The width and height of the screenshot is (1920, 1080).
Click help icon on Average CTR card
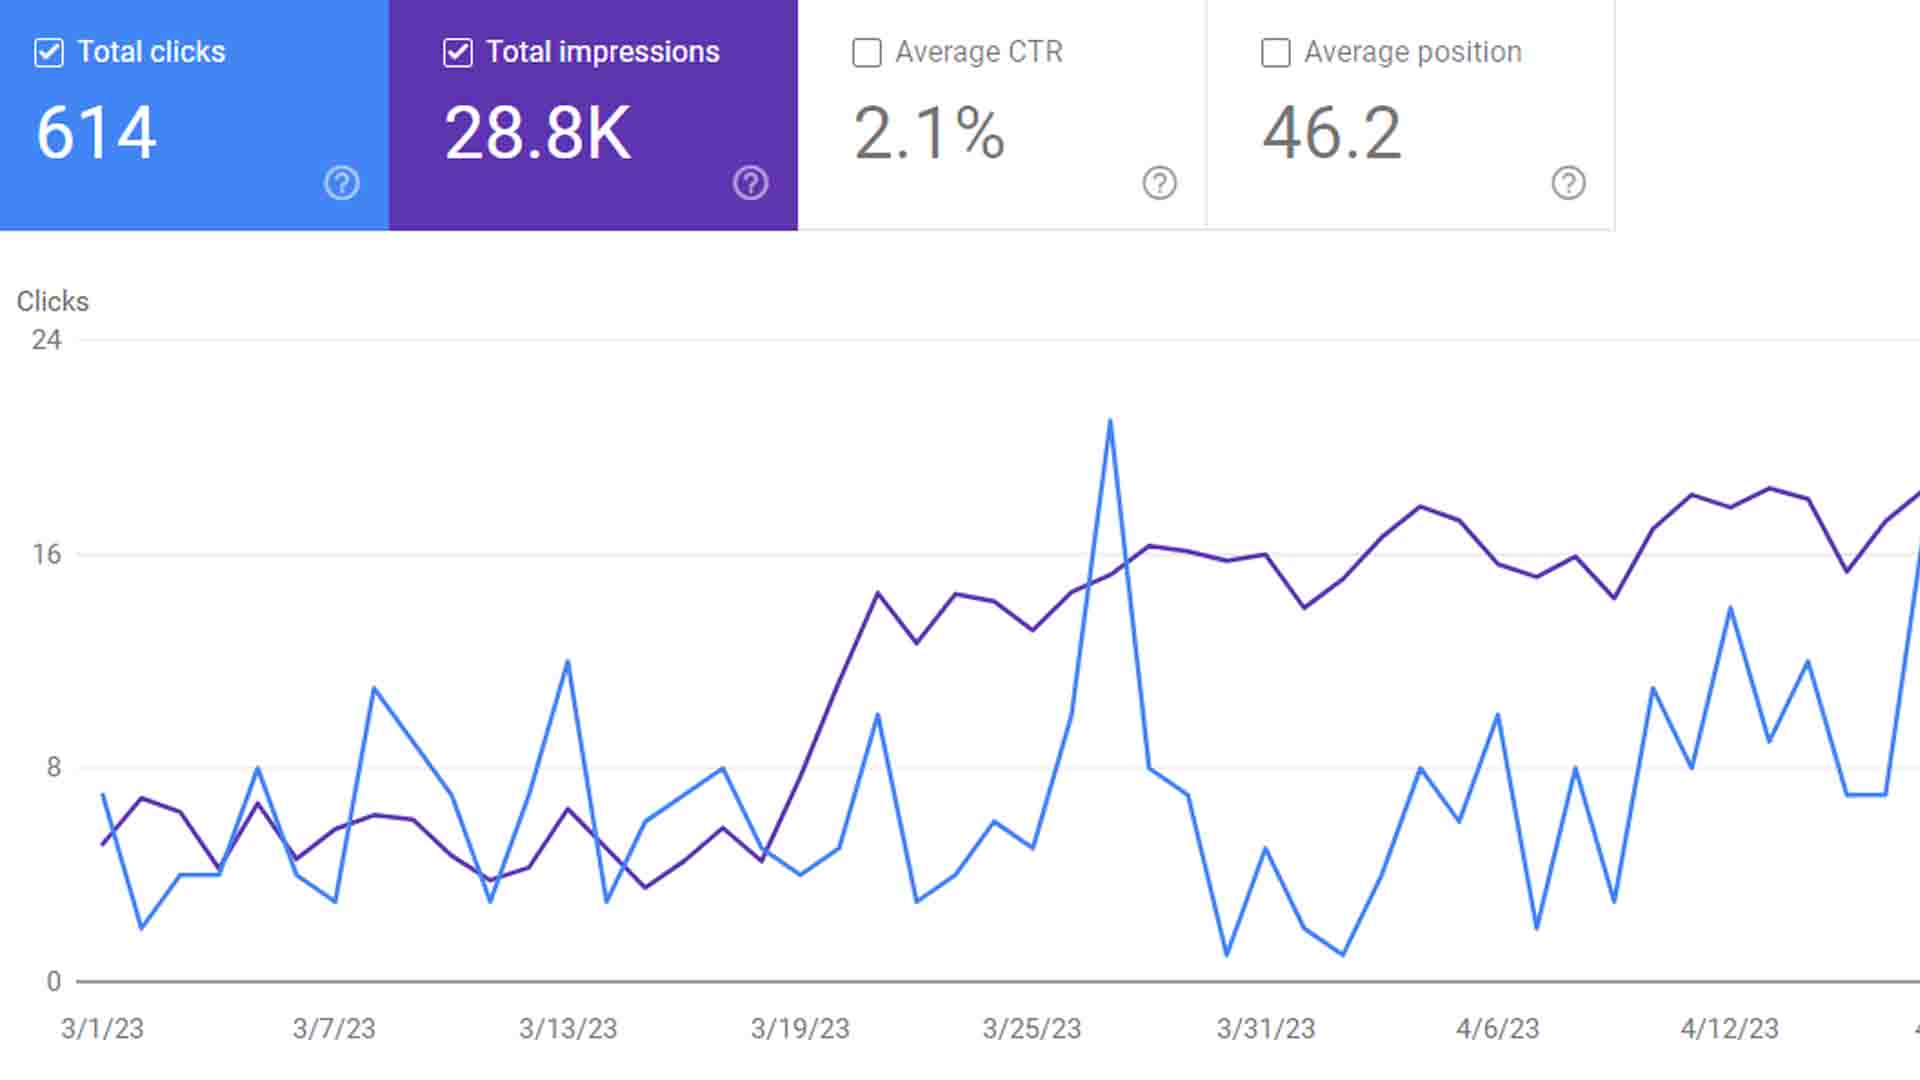coord(1160,183)
